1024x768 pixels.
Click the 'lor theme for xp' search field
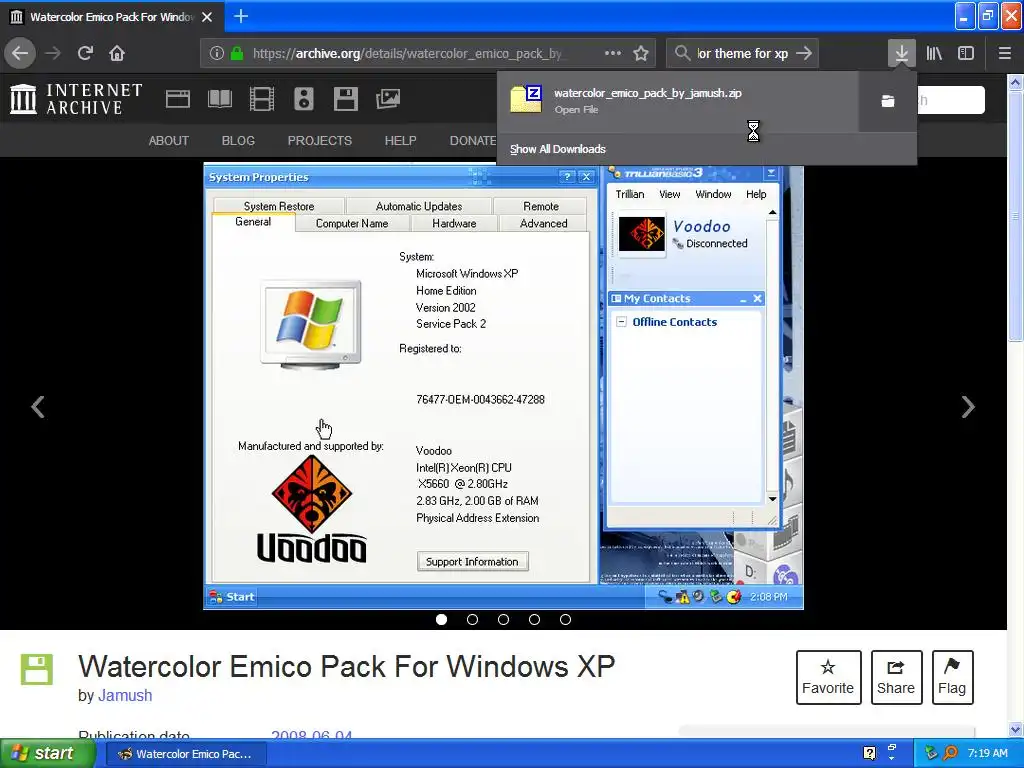(x=743, y=54)
